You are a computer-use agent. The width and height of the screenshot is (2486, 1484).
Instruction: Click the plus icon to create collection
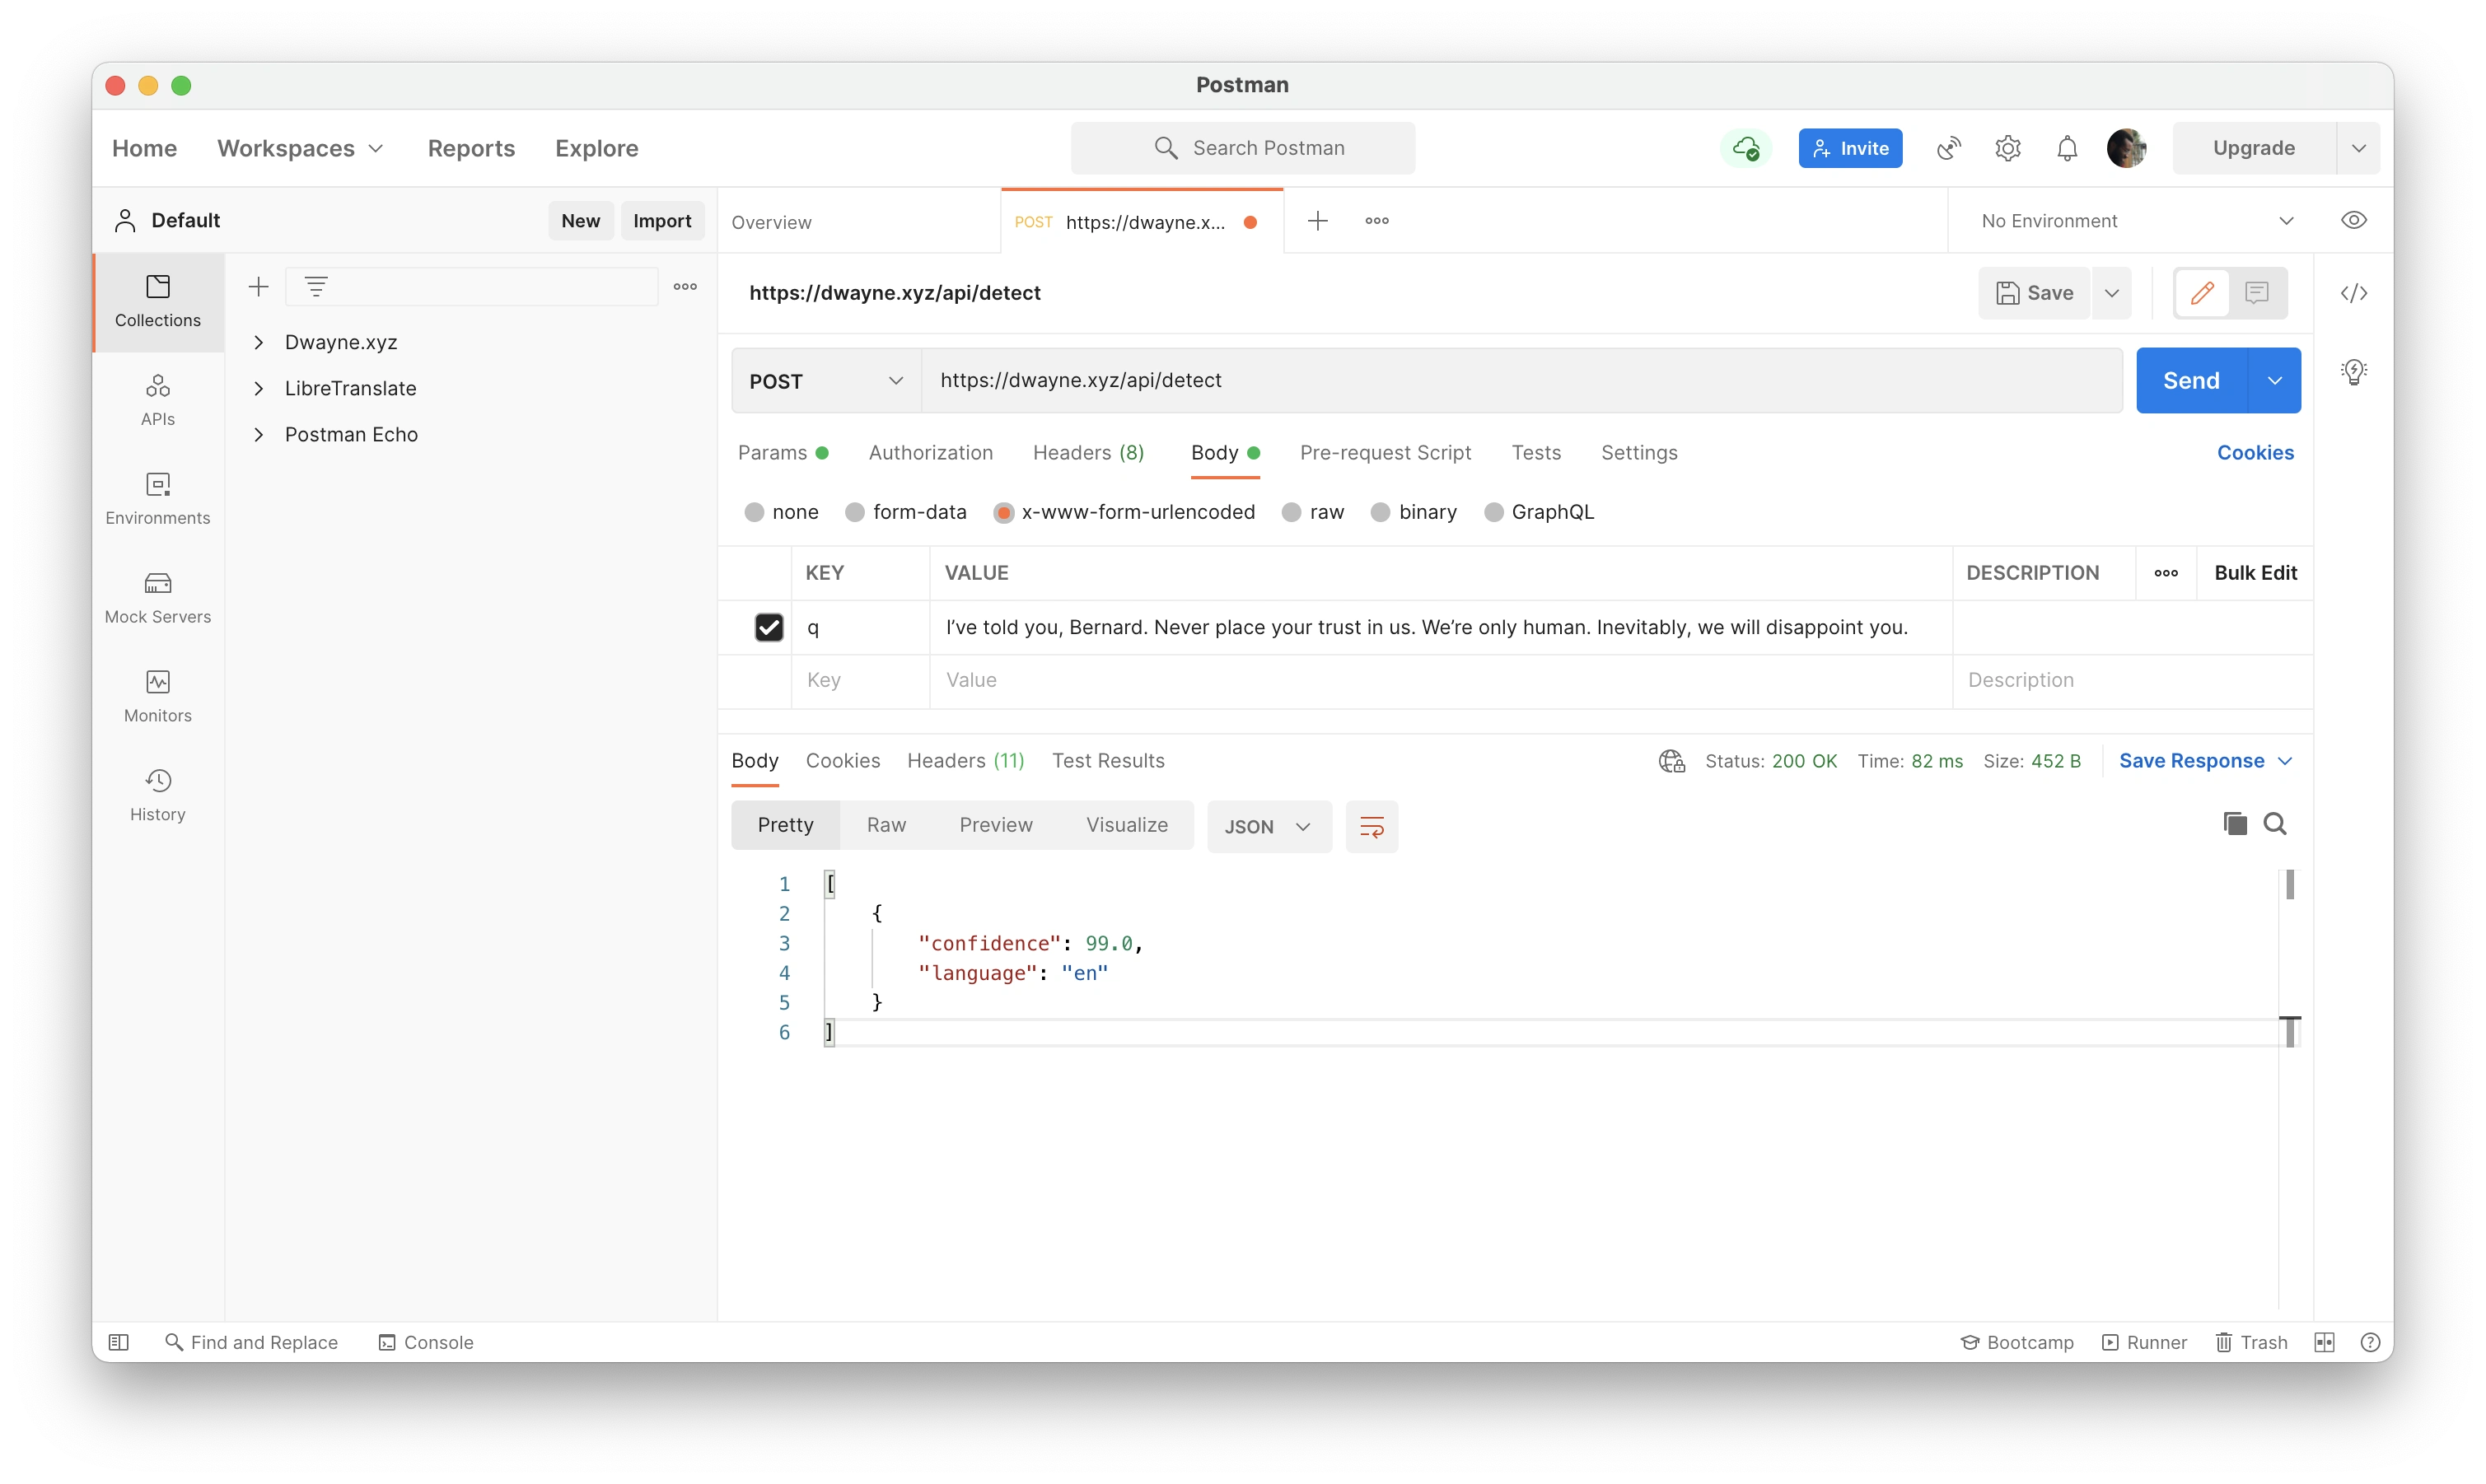tap(258, 287)
